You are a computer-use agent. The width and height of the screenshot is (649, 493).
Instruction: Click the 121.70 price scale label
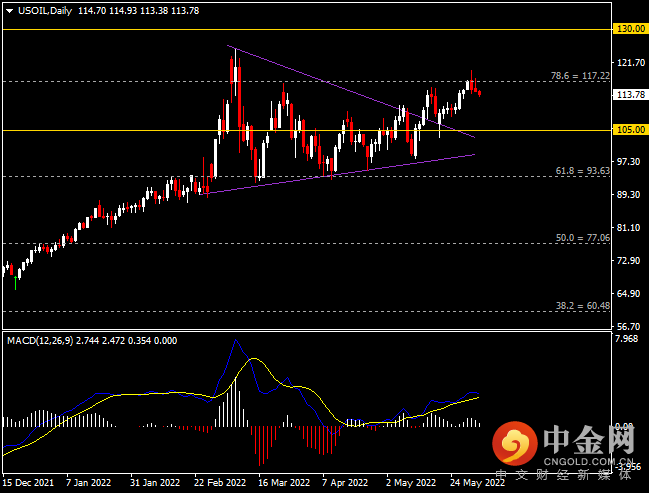[x=631, y=63]
